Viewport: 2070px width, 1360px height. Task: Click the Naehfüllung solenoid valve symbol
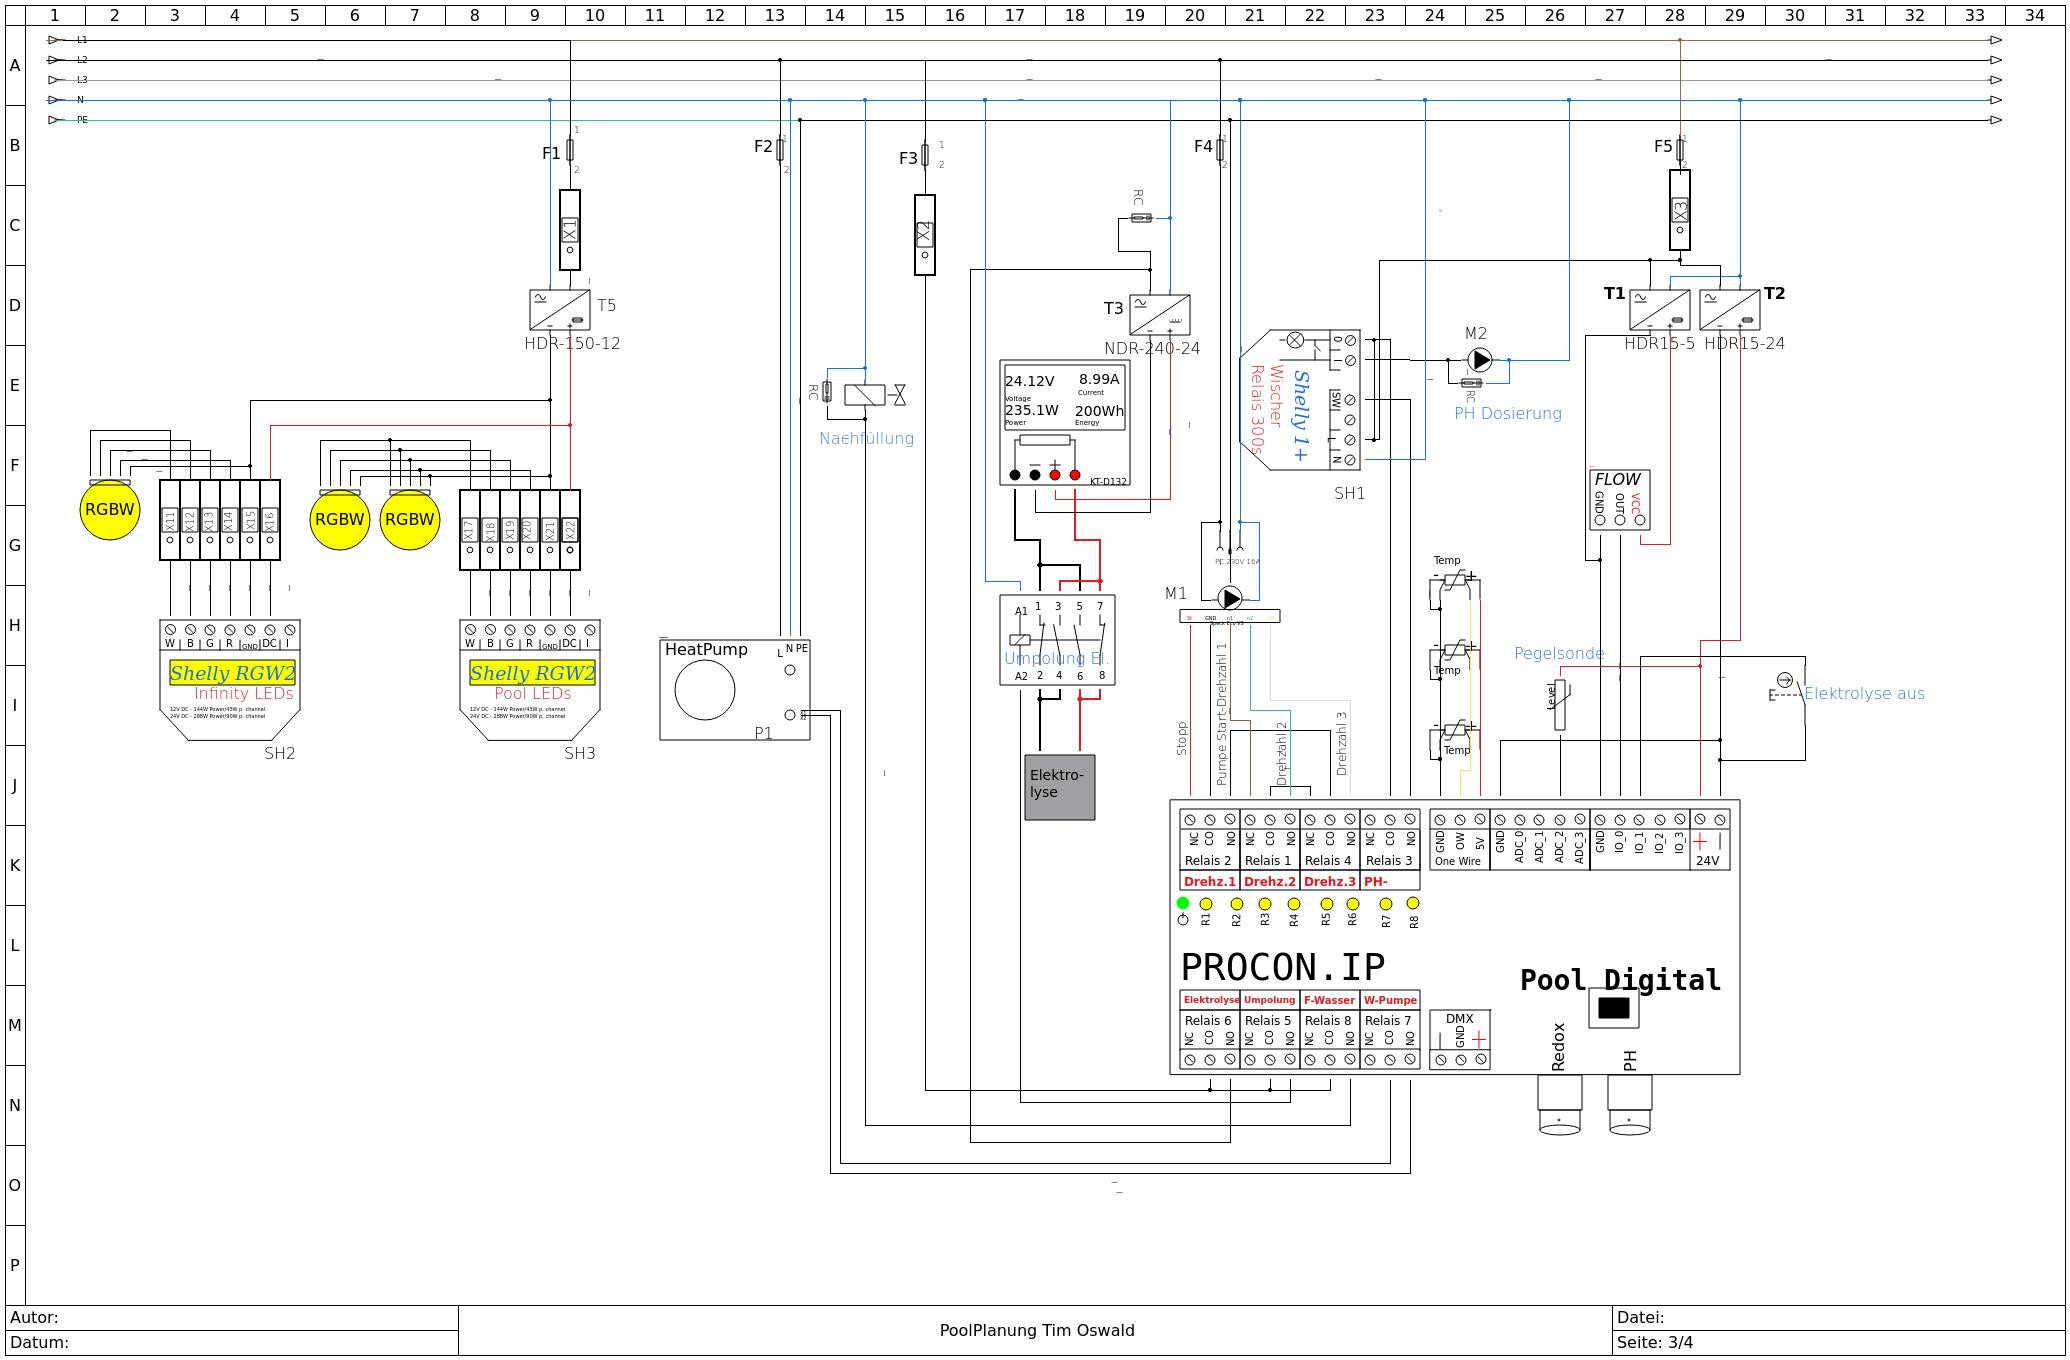click(875, 395)
